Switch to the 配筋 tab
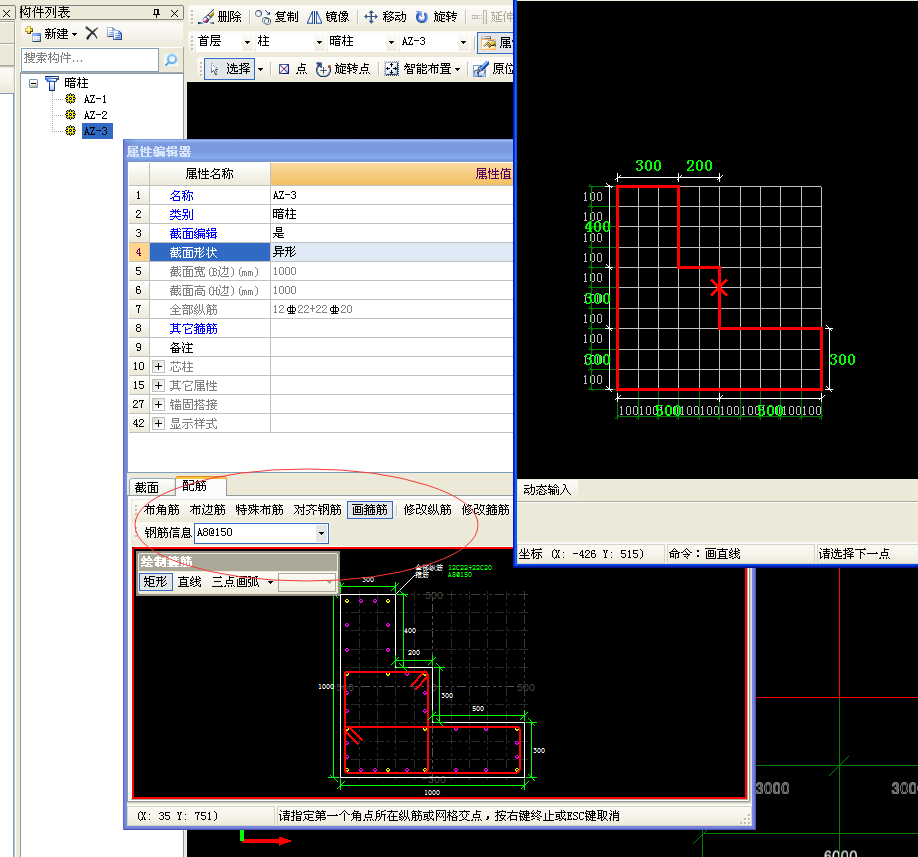Viewport: 918px width, 857px height. click(x=194, y=485)
